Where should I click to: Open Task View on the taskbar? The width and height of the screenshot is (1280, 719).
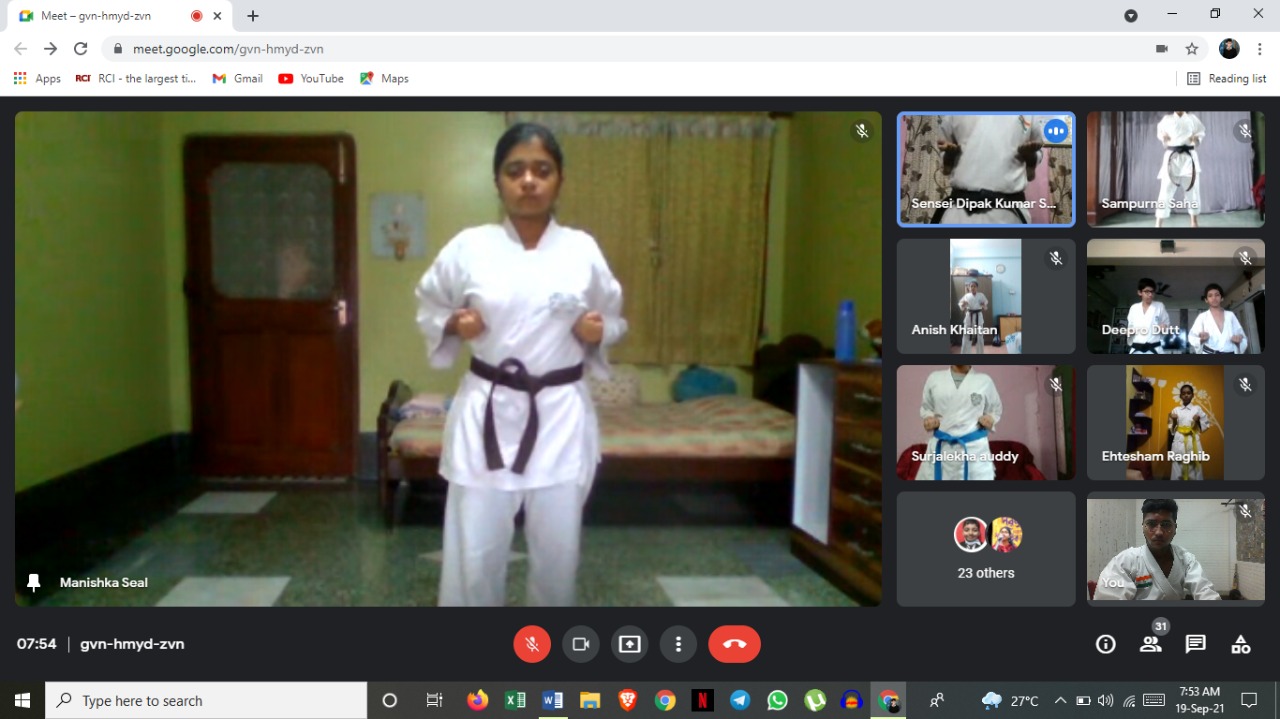coord(434,700)
